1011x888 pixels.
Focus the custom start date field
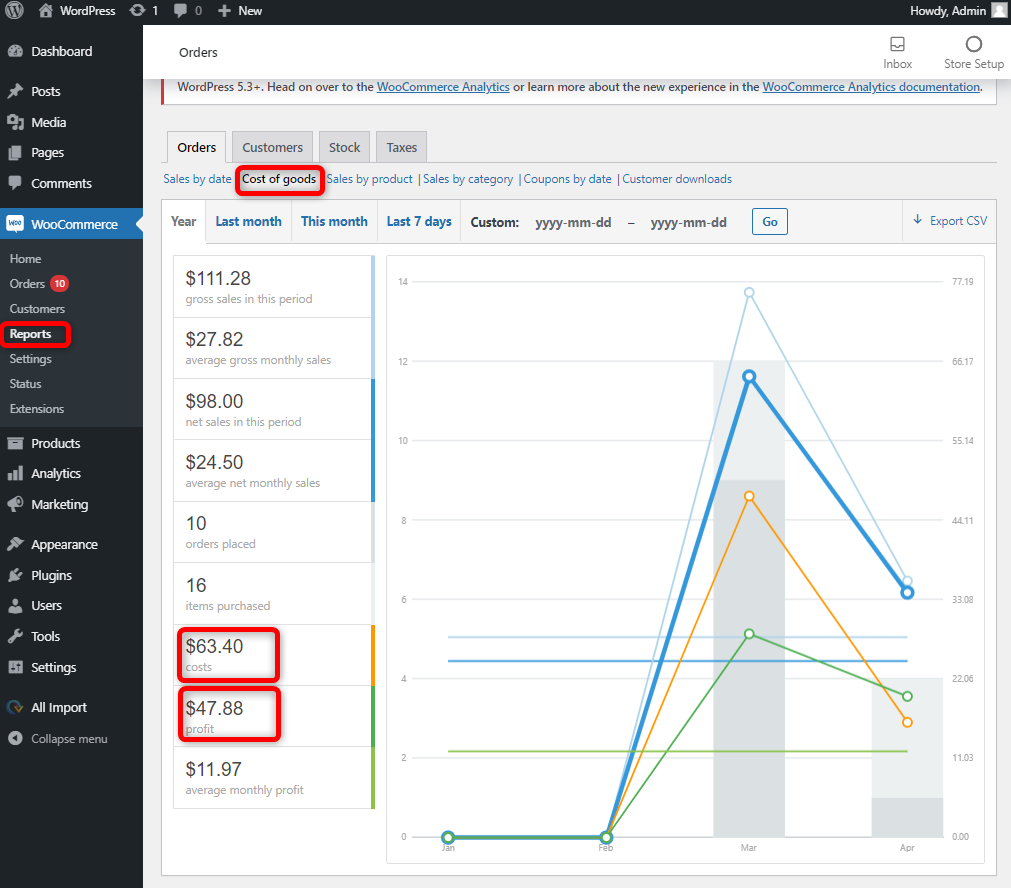coord(573,222)
